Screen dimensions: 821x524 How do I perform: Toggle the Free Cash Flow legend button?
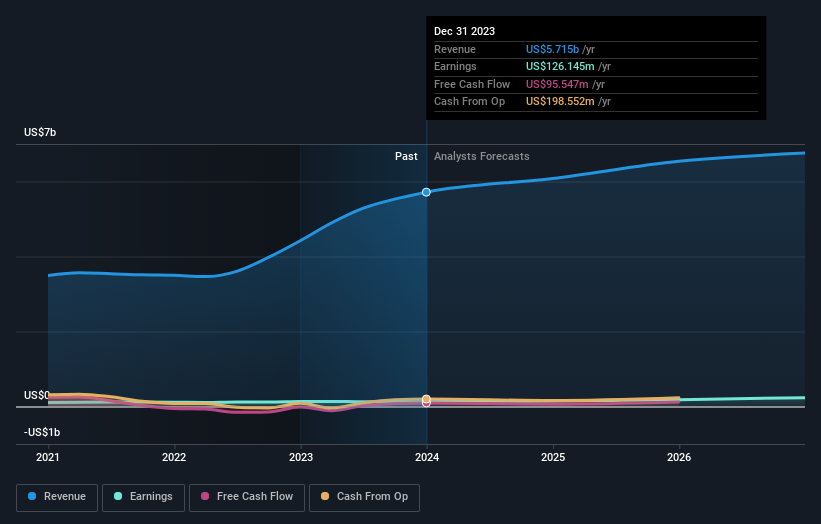coord(247,497)
